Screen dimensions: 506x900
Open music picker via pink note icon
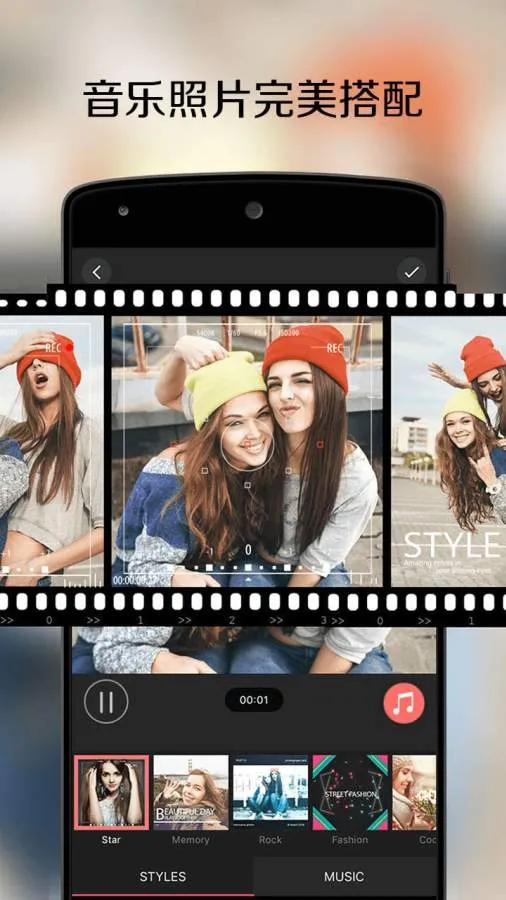click(x=404, y=703)
